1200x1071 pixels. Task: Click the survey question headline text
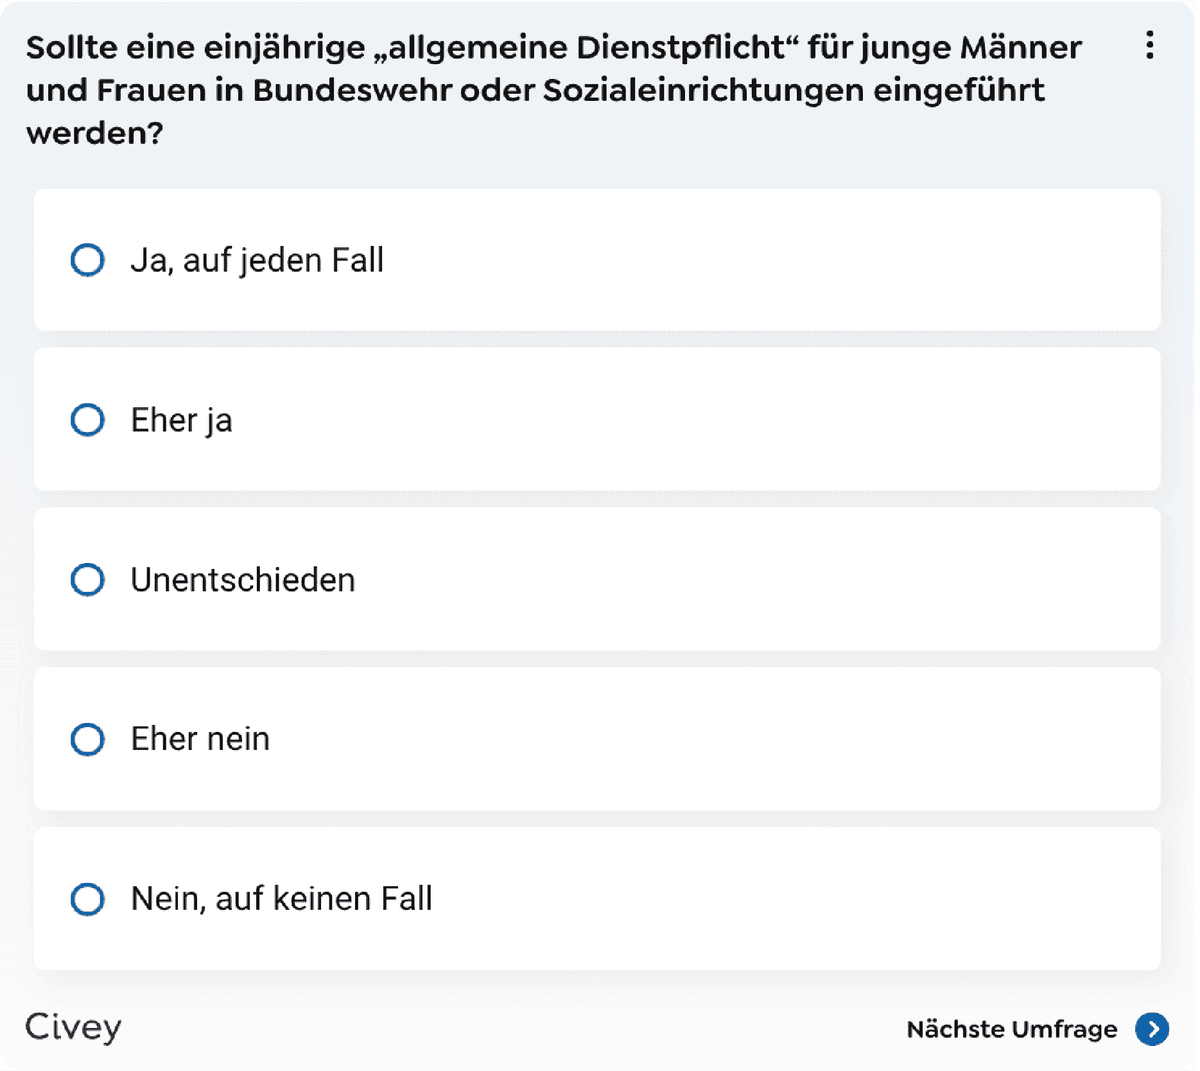550,88
